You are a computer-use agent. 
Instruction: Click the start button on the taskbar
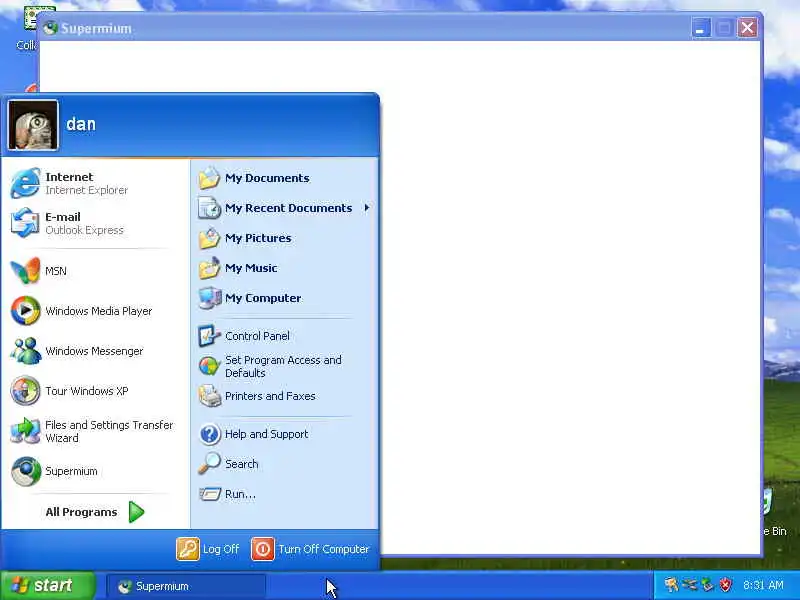[48, 585]
